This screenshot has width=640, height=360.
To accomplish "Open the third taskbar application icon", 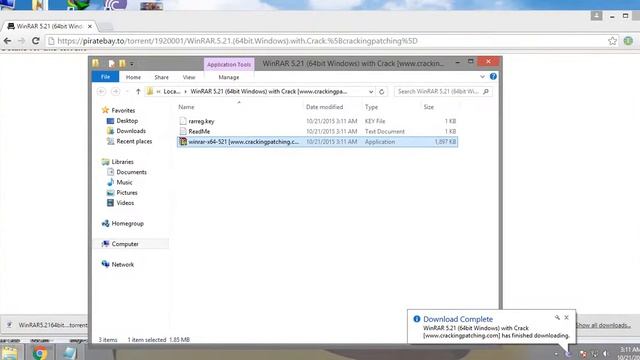I will 70,353.
